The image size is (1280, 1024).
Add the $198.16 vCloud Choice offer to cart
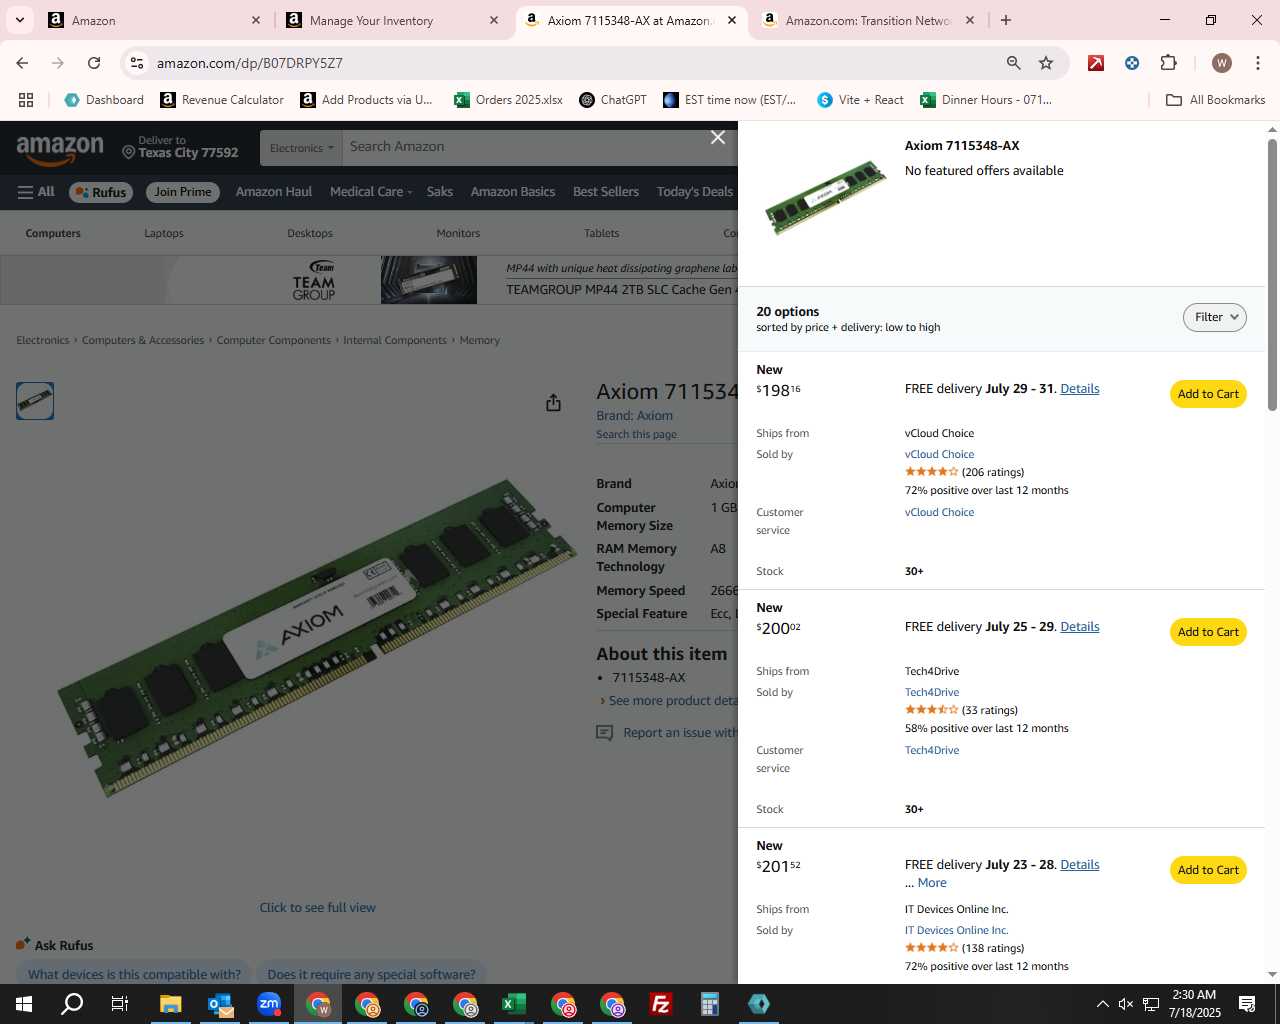click(1208, 394)
